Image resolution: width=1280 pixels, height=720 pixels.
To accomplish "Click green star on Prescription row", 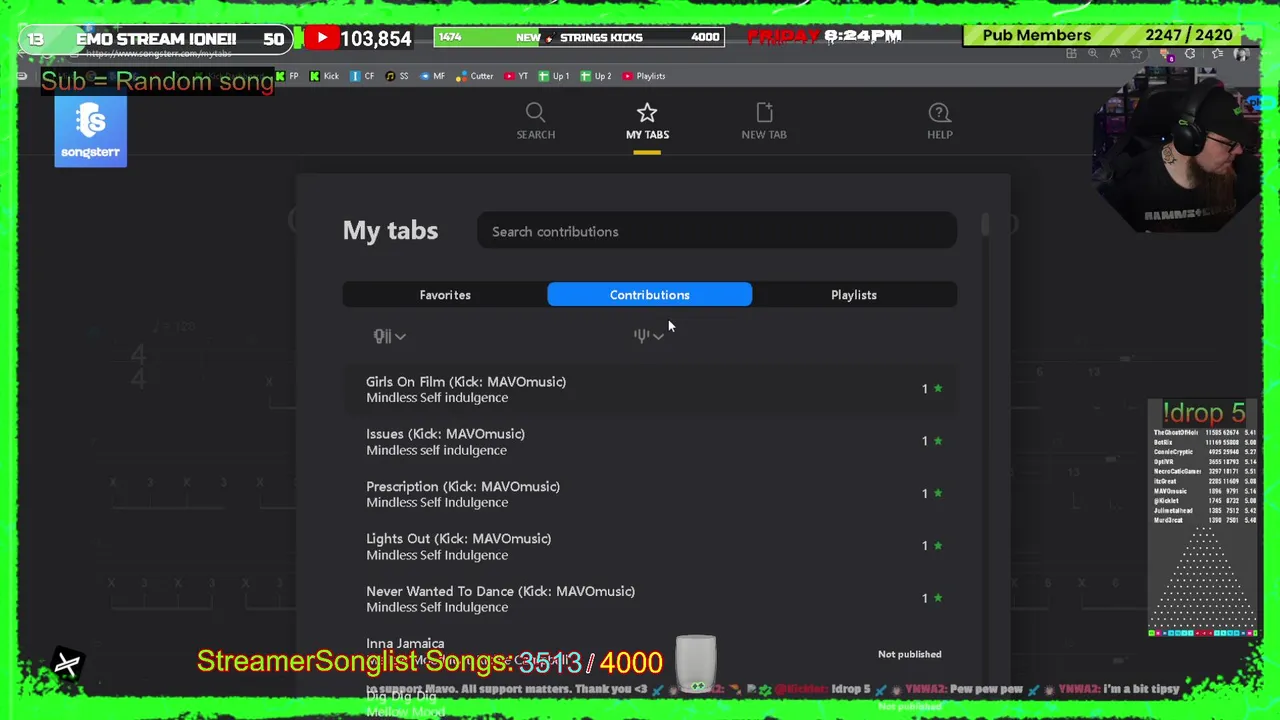I will 938,493.
